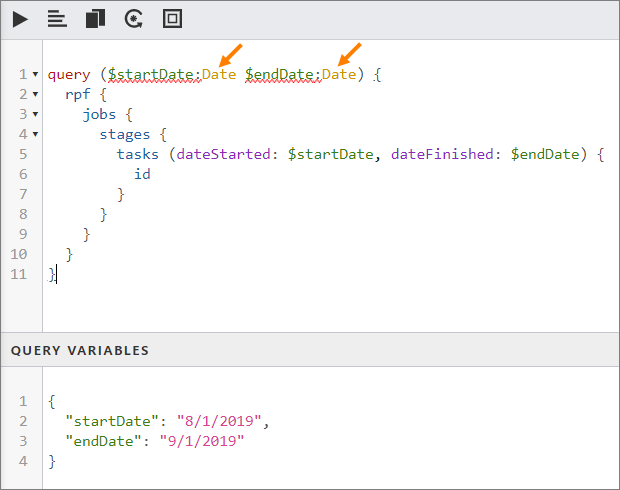
Task: Click the prettify query icon
Action: [57, 19]
